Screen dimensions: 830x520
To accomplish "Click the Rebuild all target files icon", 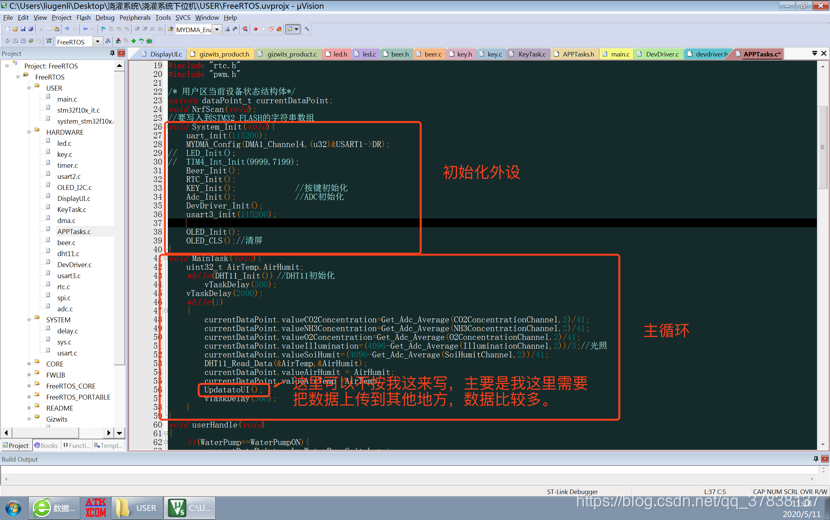I will point(23,41).
